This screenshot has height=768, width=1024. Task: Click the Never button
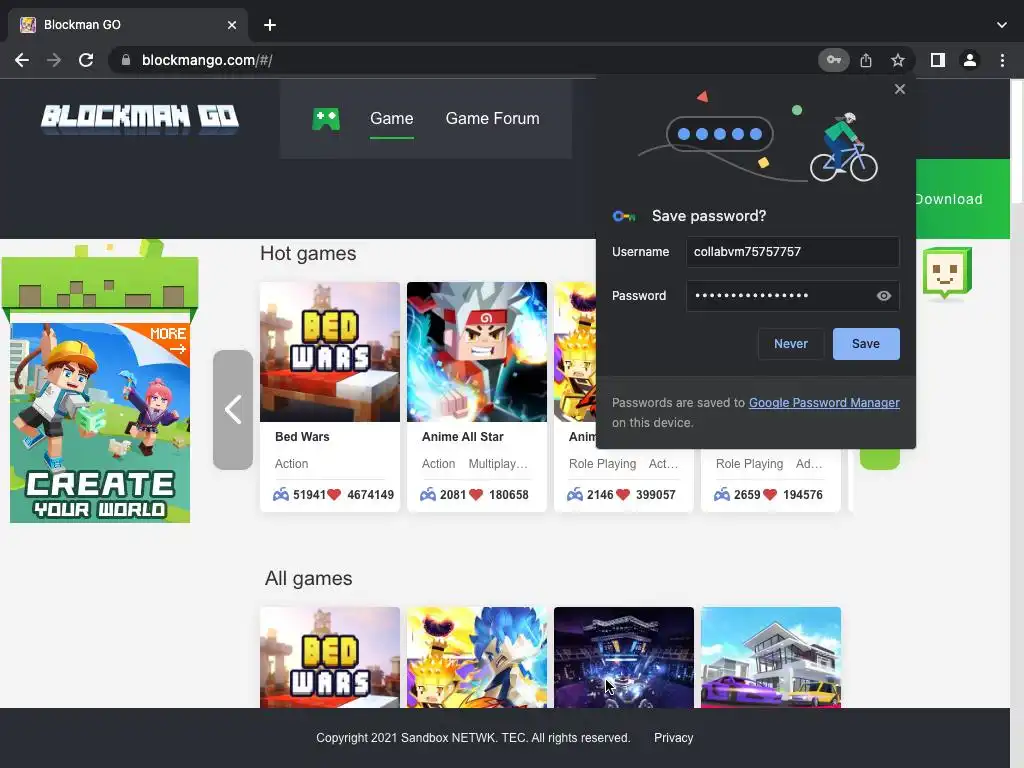(790, 344)
